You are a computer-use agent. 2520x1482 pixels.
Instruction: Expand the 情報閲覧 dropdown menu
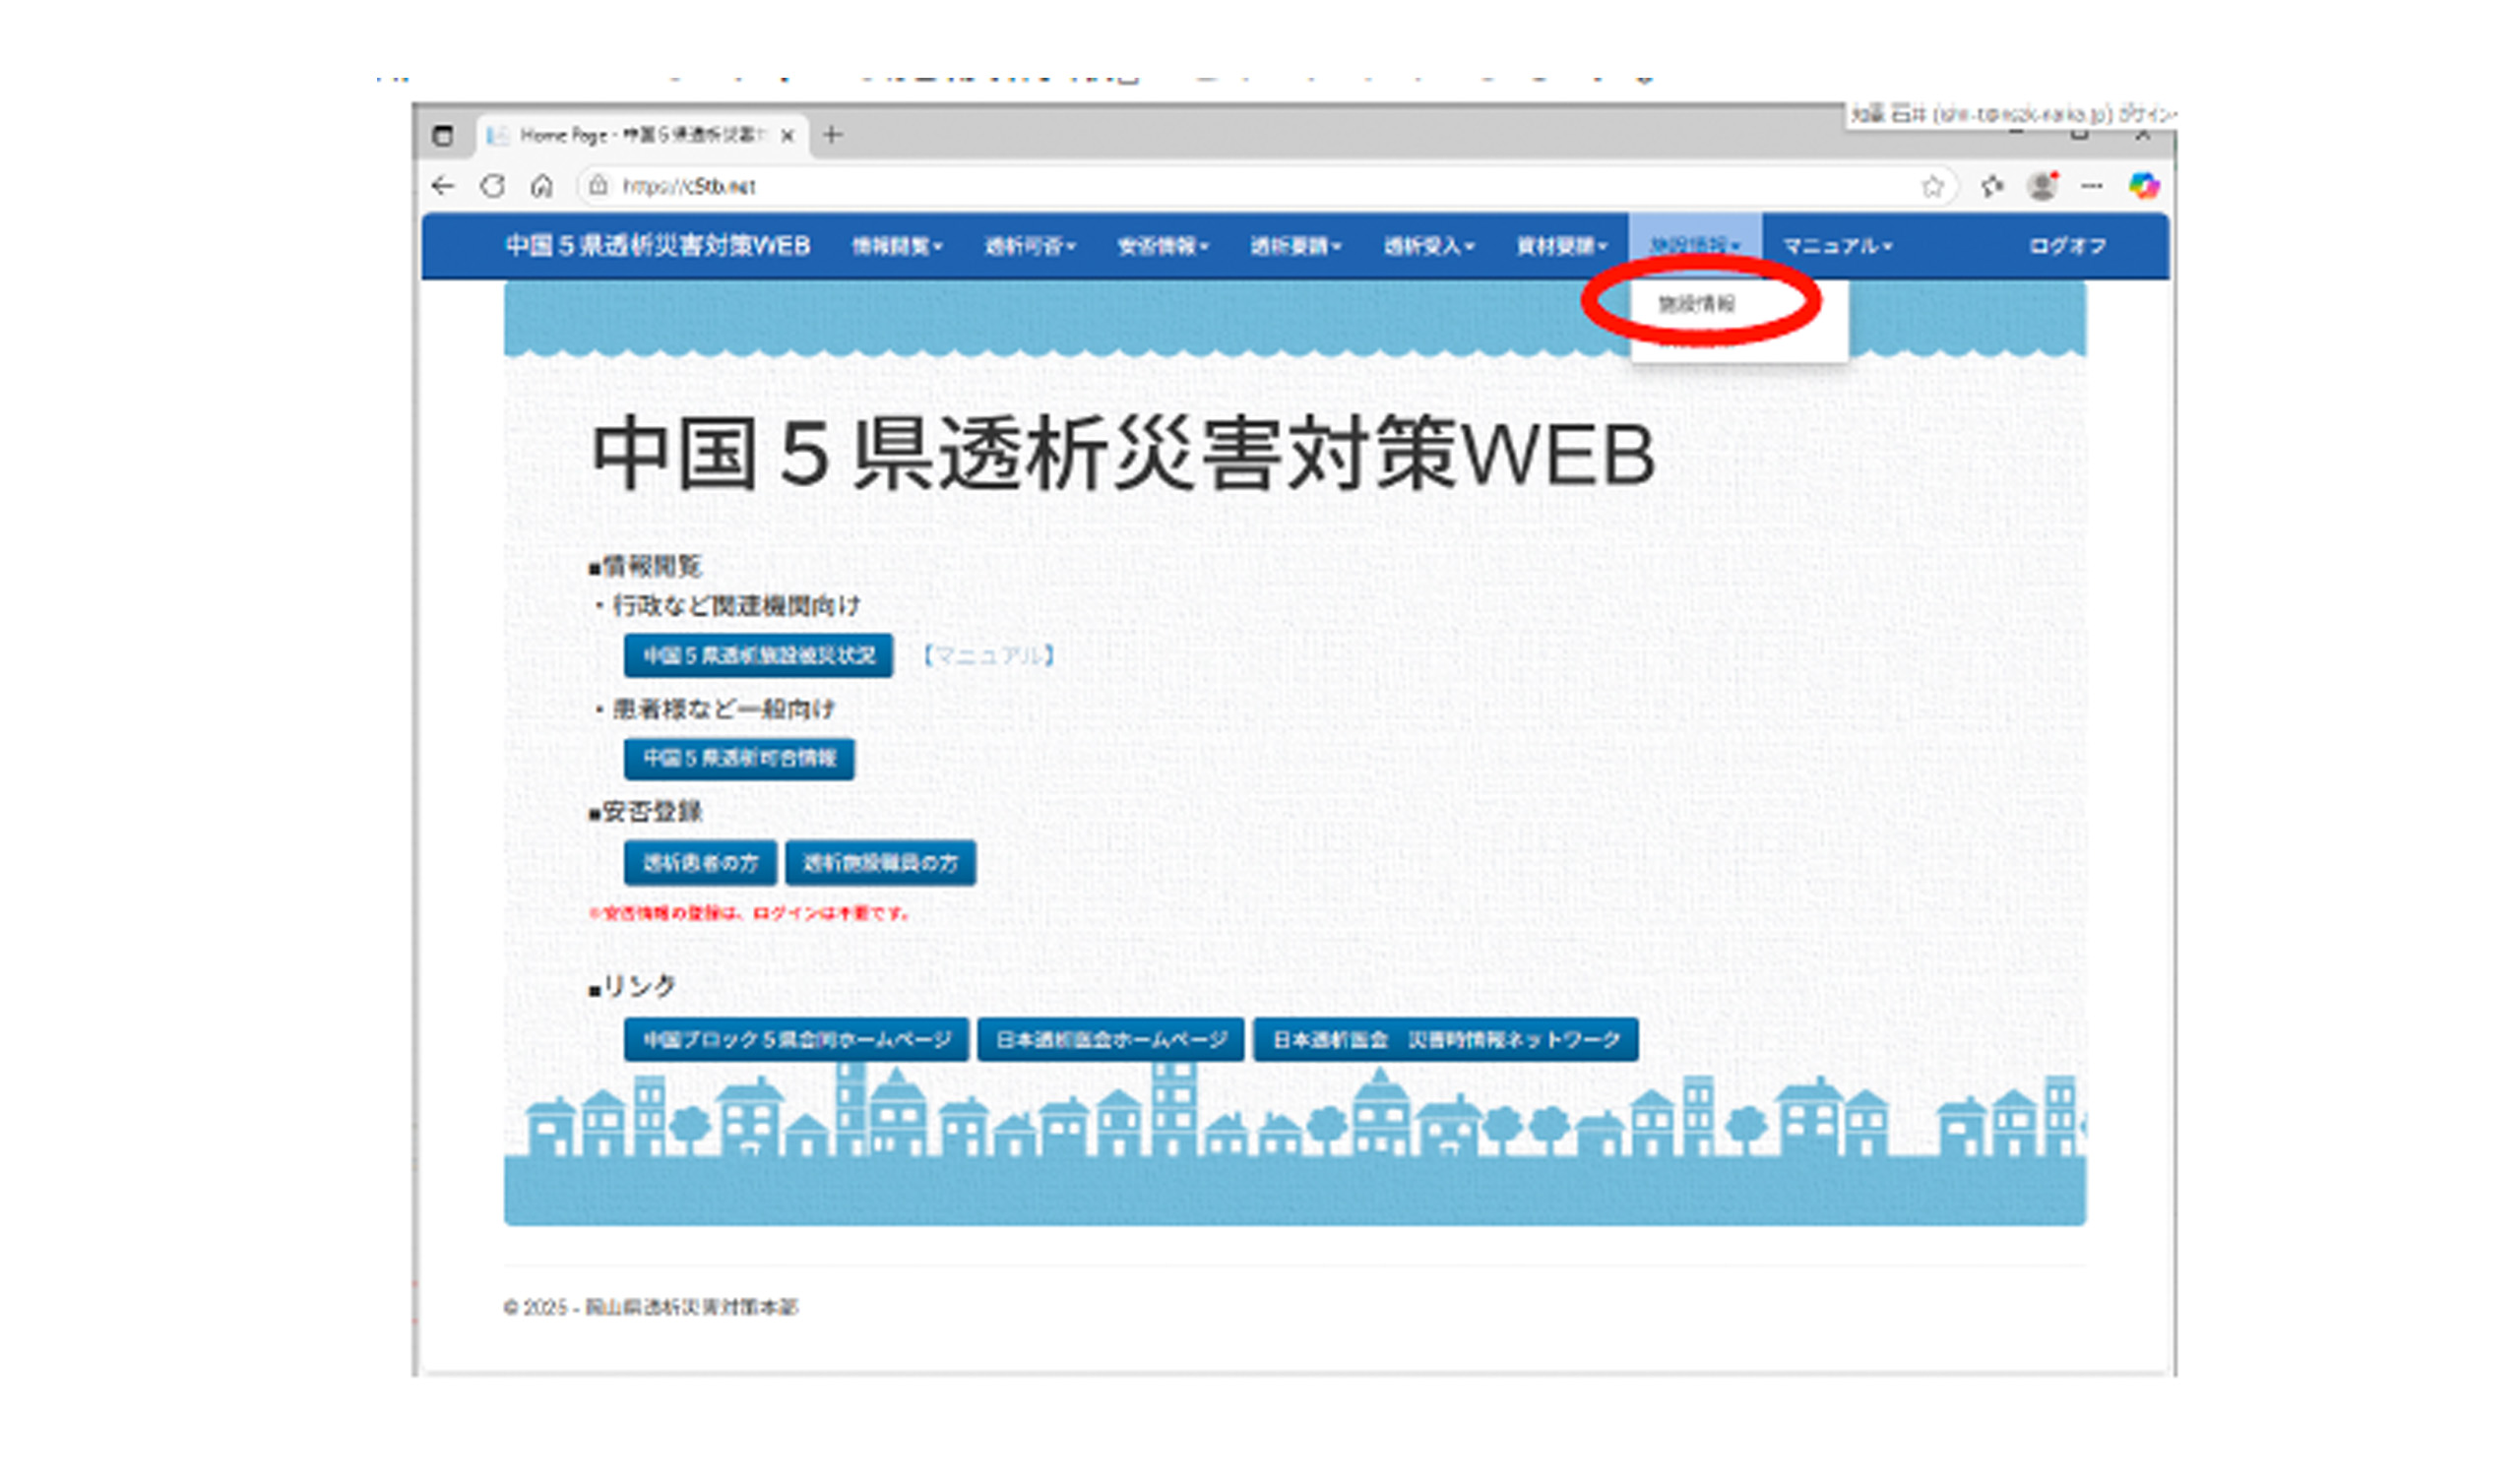click(896, 246)
